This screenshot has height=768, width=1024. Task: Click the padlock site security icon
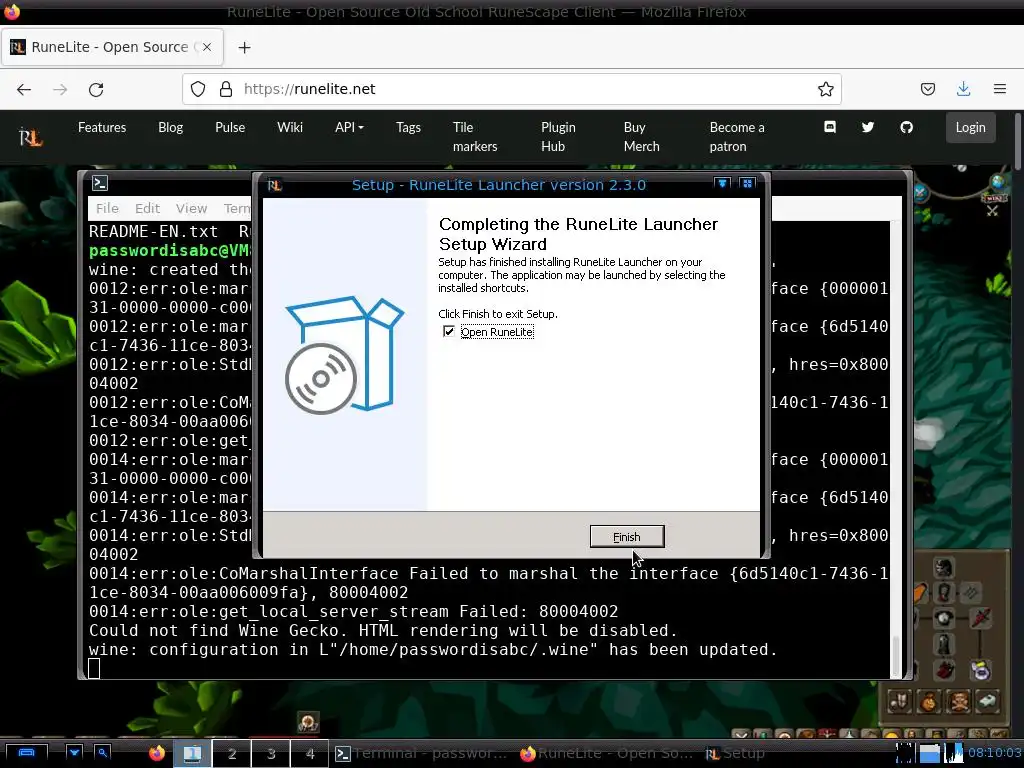pyautogui.click(x=226, y=89)
